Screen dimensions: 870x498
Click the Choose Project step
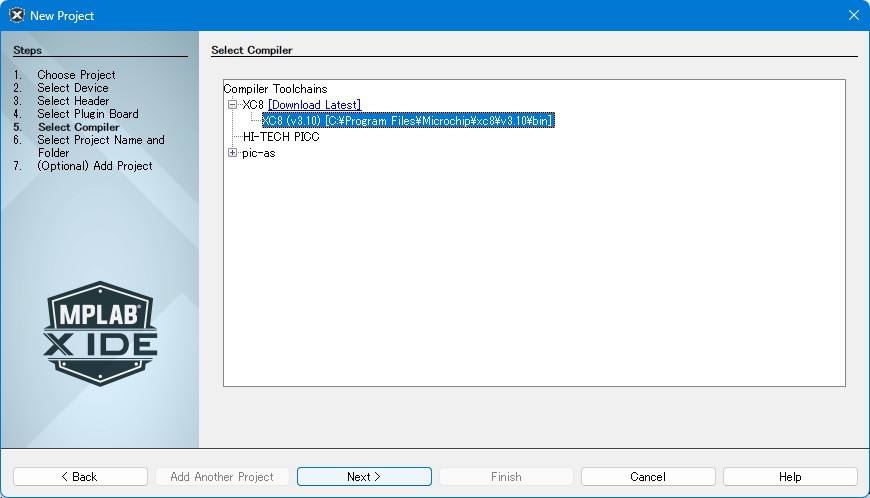point(76,75)
